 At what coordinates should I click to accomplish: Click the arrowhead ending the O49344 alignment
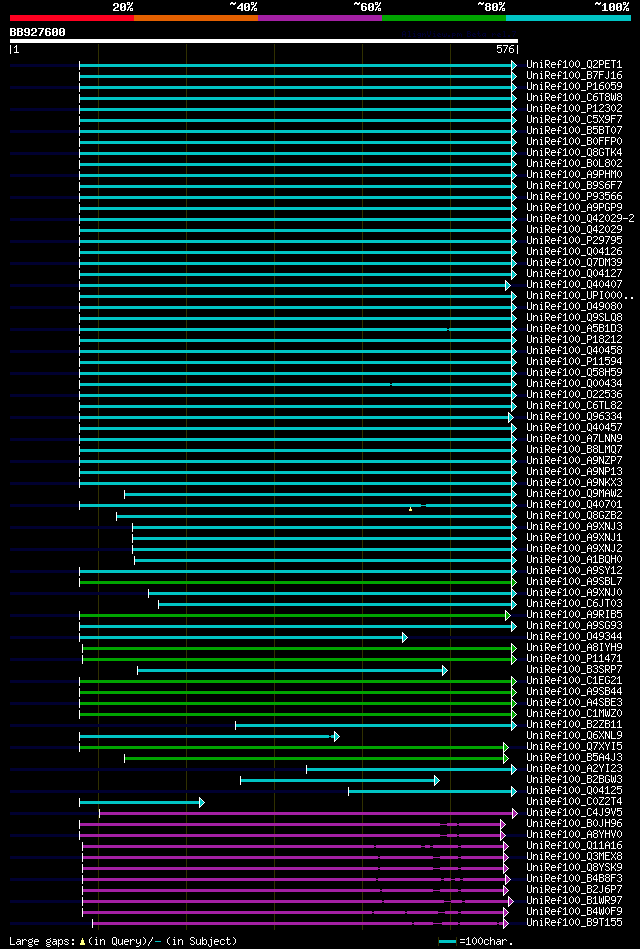(404, 637)
